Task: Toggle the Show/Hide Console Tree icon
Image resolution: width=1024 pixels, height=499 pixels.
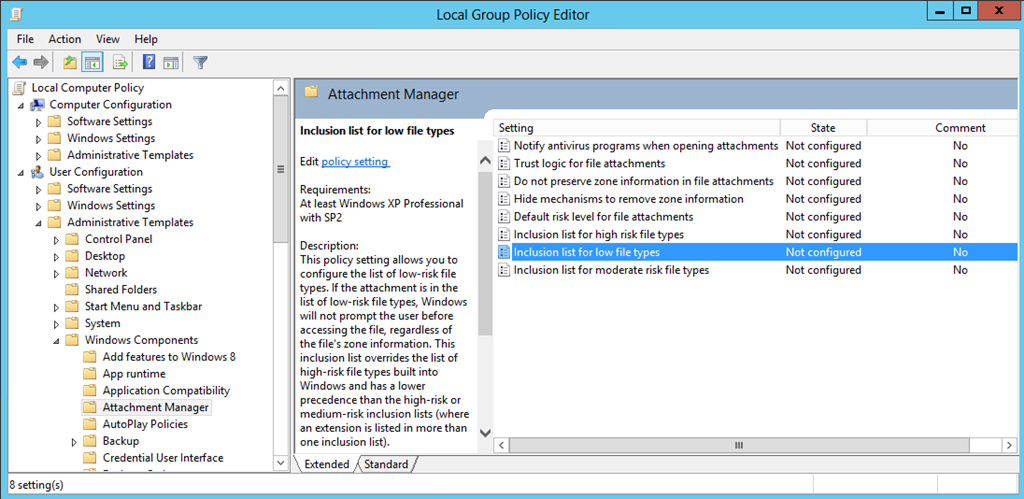Action: click(92, 63)
